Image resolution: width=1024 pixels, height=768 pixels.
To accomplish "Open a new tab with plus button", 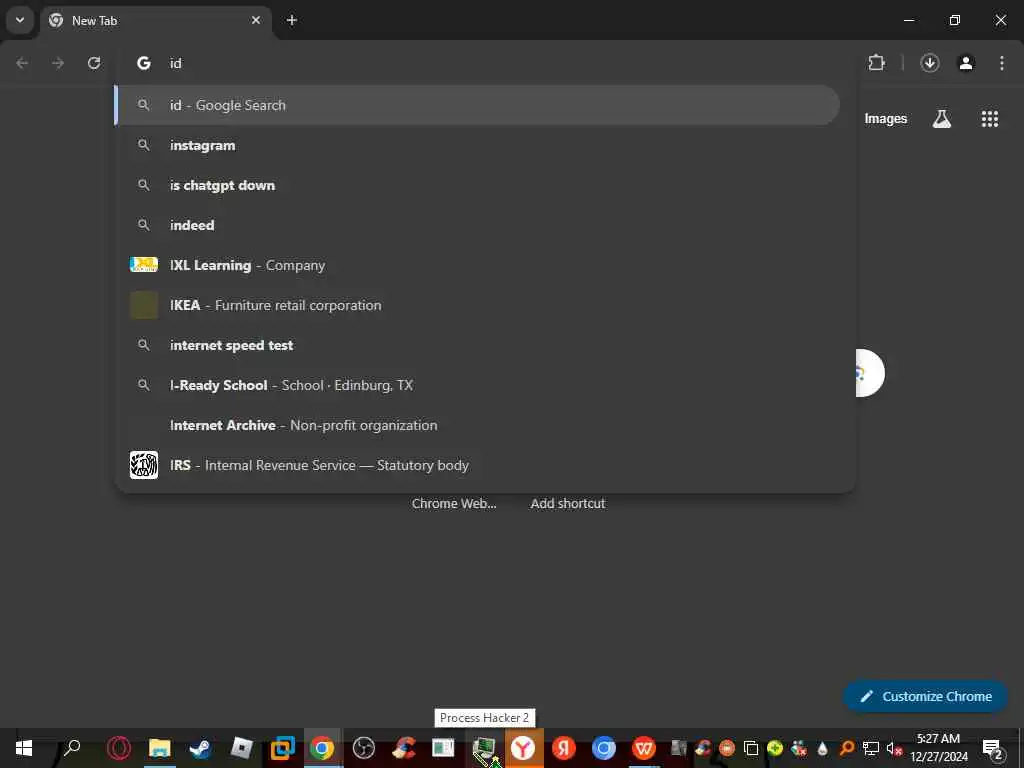I will [x=292, y=20].
